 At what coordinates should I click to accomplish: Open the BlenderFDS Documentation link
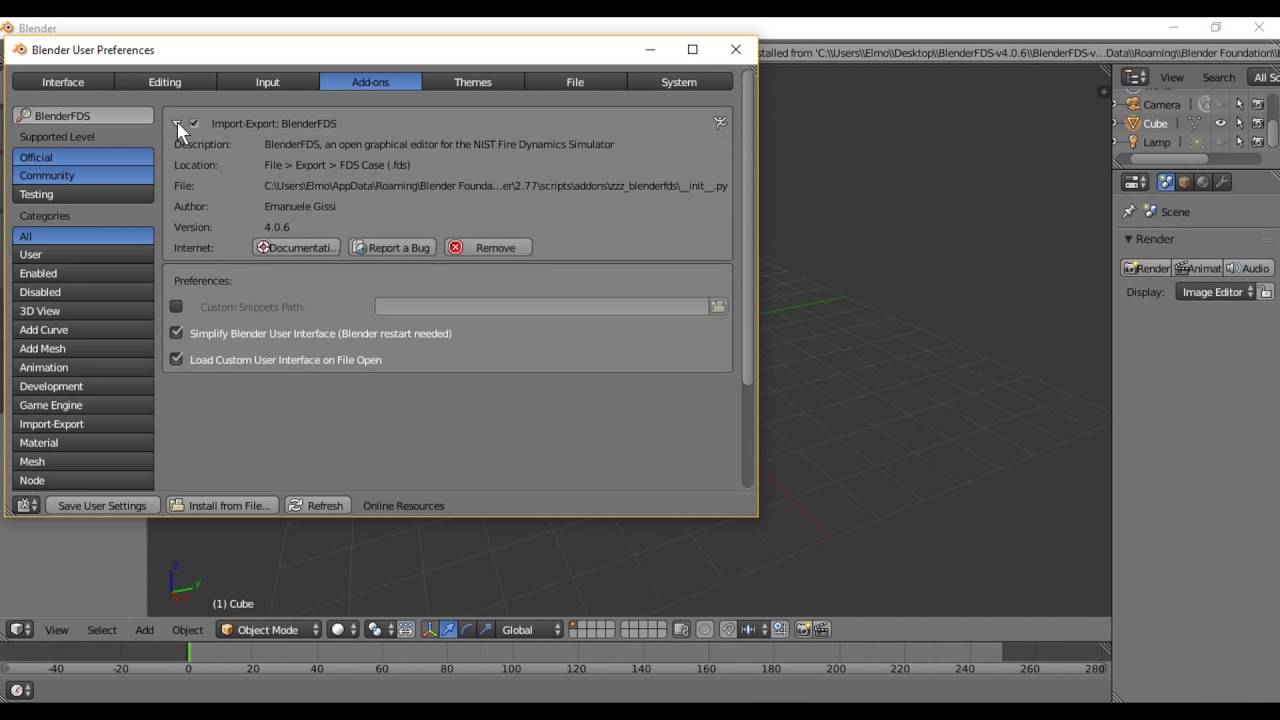click(x=297, y=247)
